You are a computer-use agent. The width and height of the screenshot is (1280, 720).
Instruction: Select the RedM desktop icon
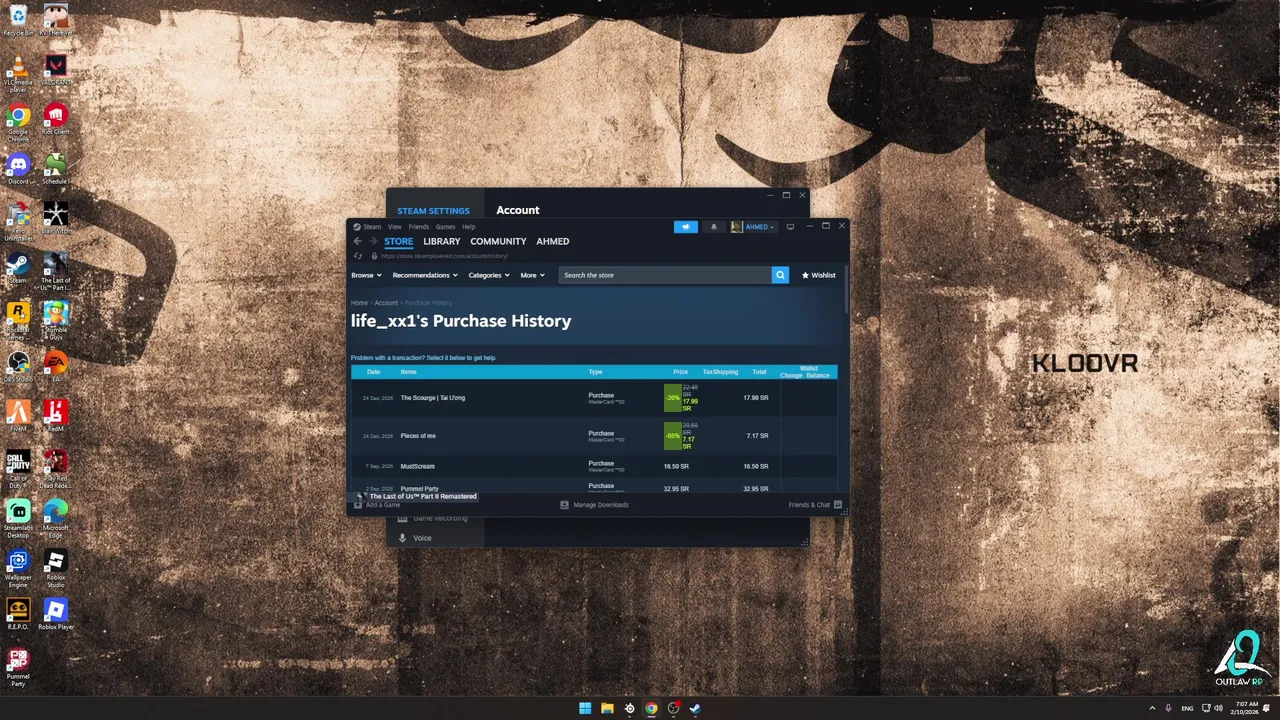click(56, 416)
